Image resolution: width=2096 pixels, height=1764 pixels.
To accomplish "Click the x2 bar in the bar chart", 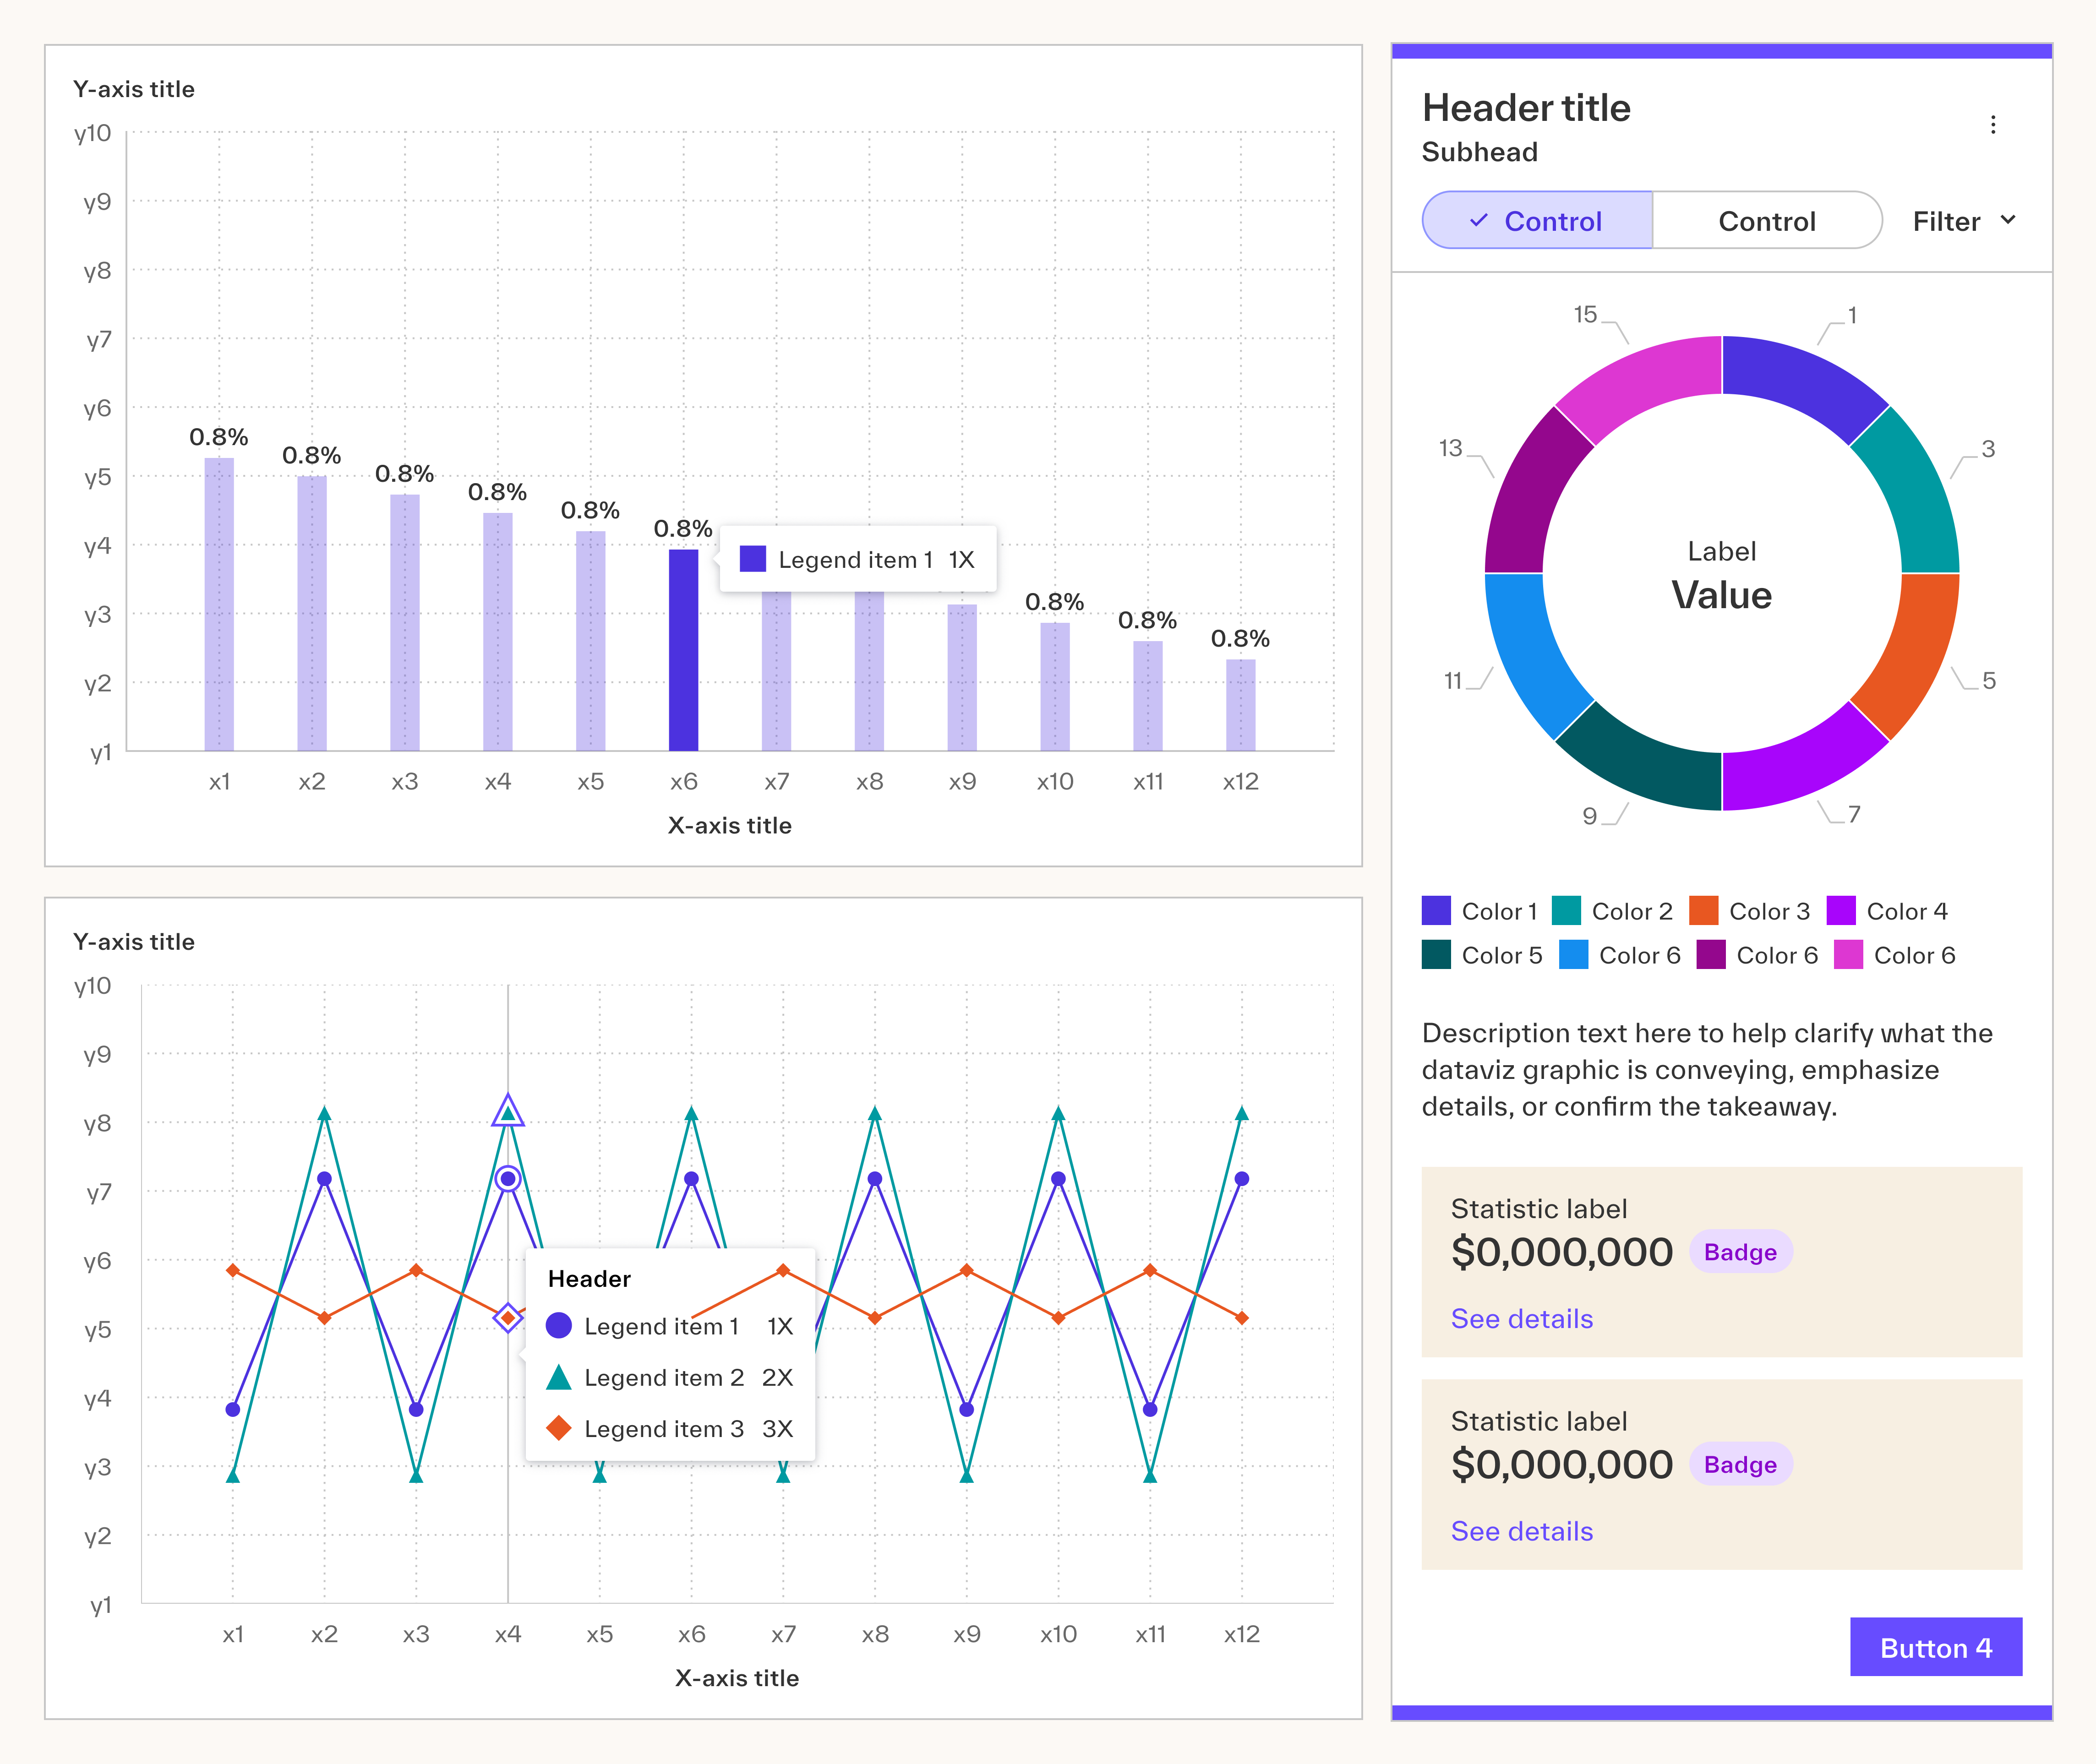I will [312, 613].
